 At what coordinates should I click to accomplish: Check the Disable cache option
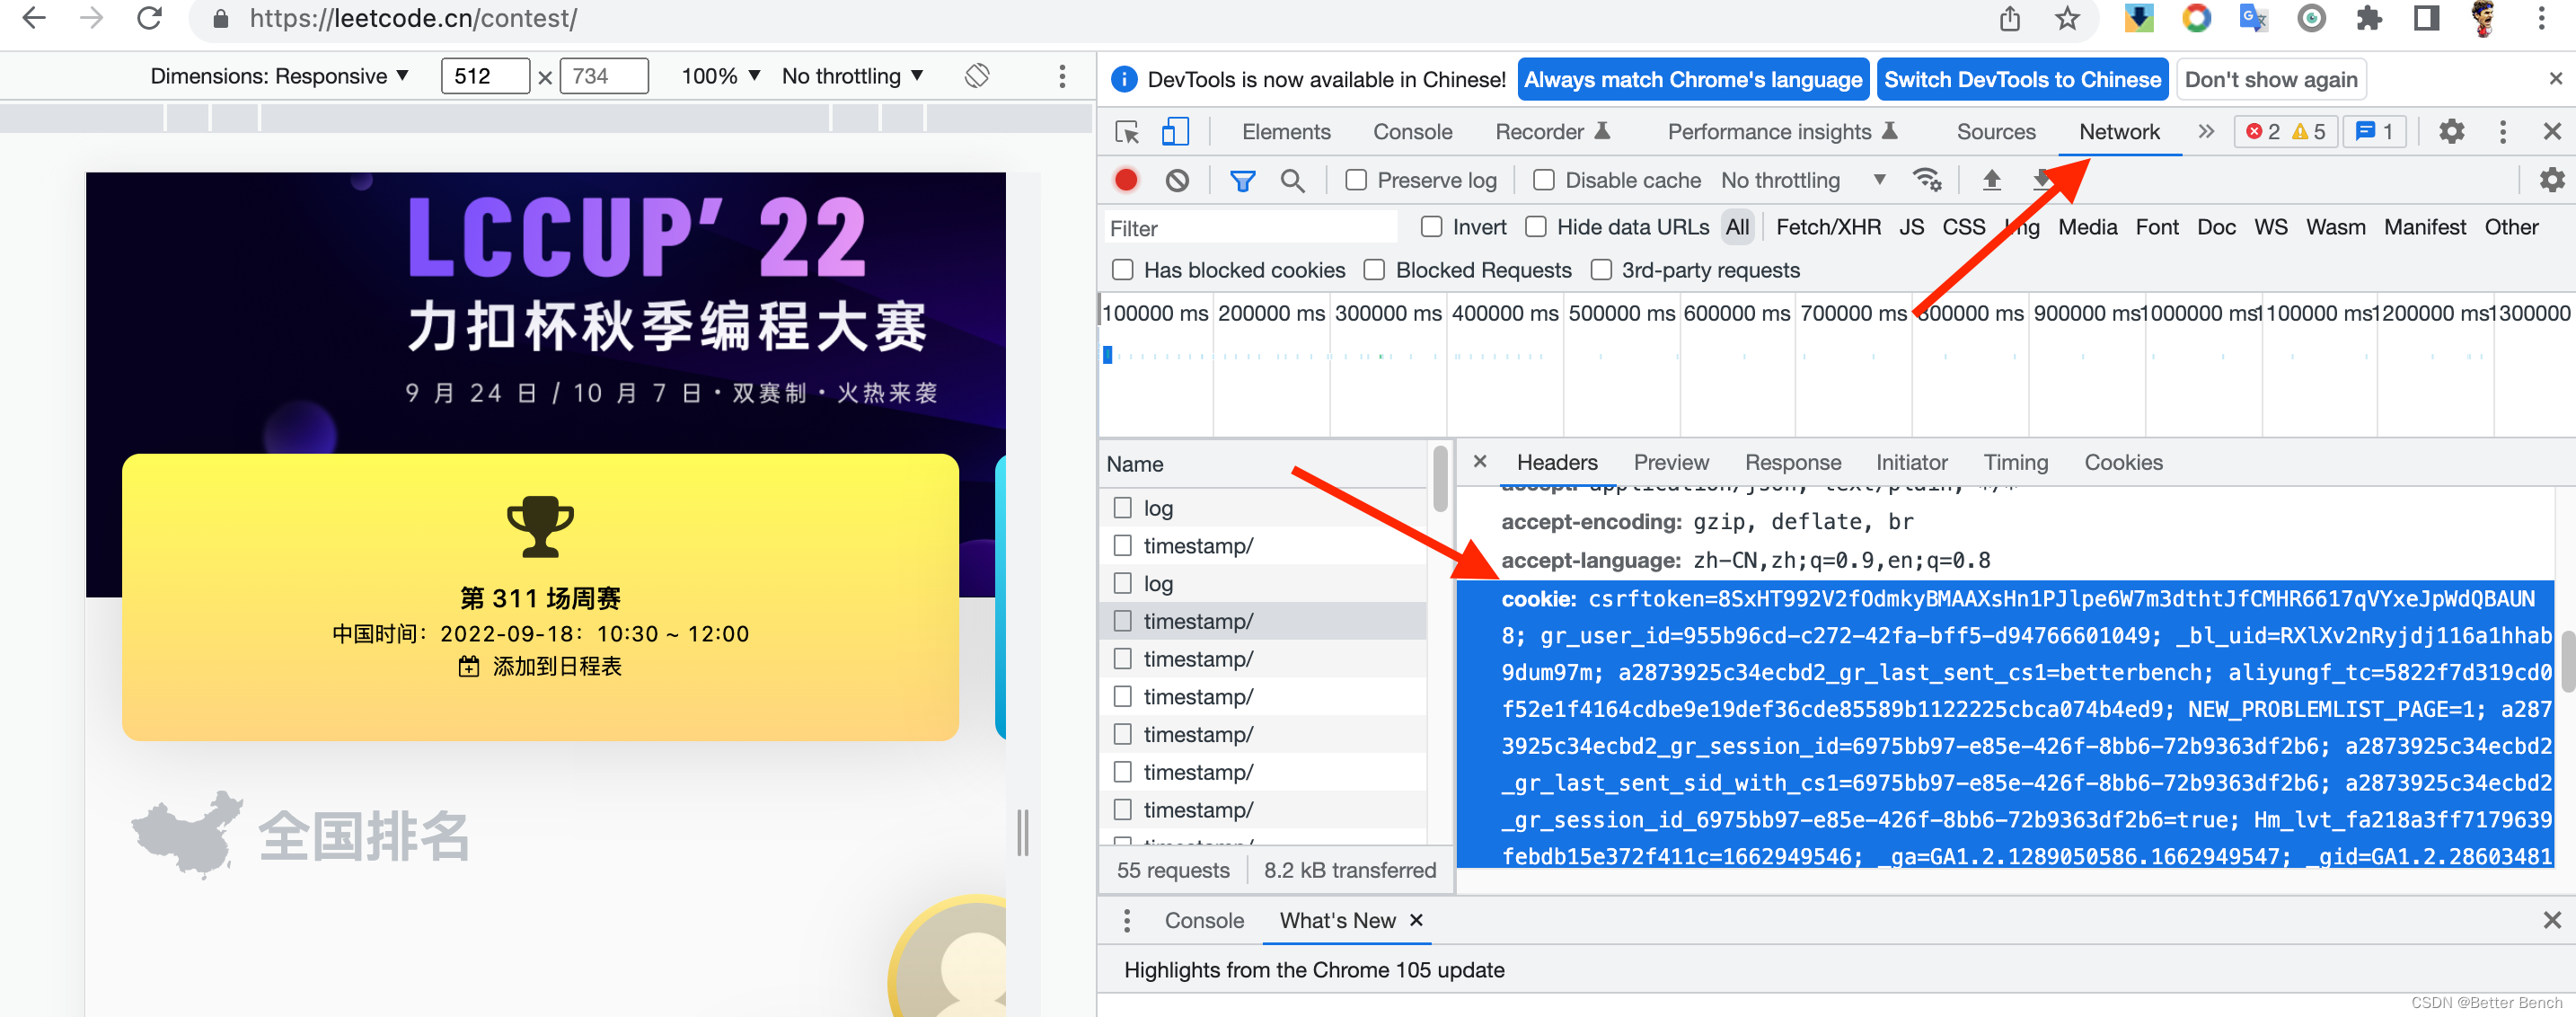point(1543,180)
